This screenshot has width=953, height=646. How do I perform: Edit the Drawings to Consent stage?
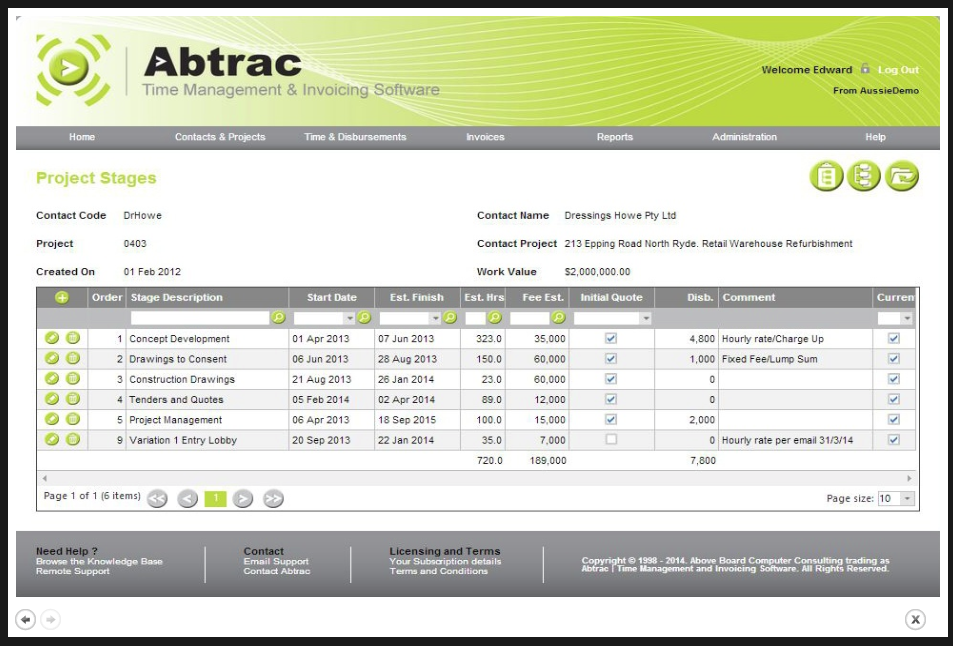coord(52,359)
